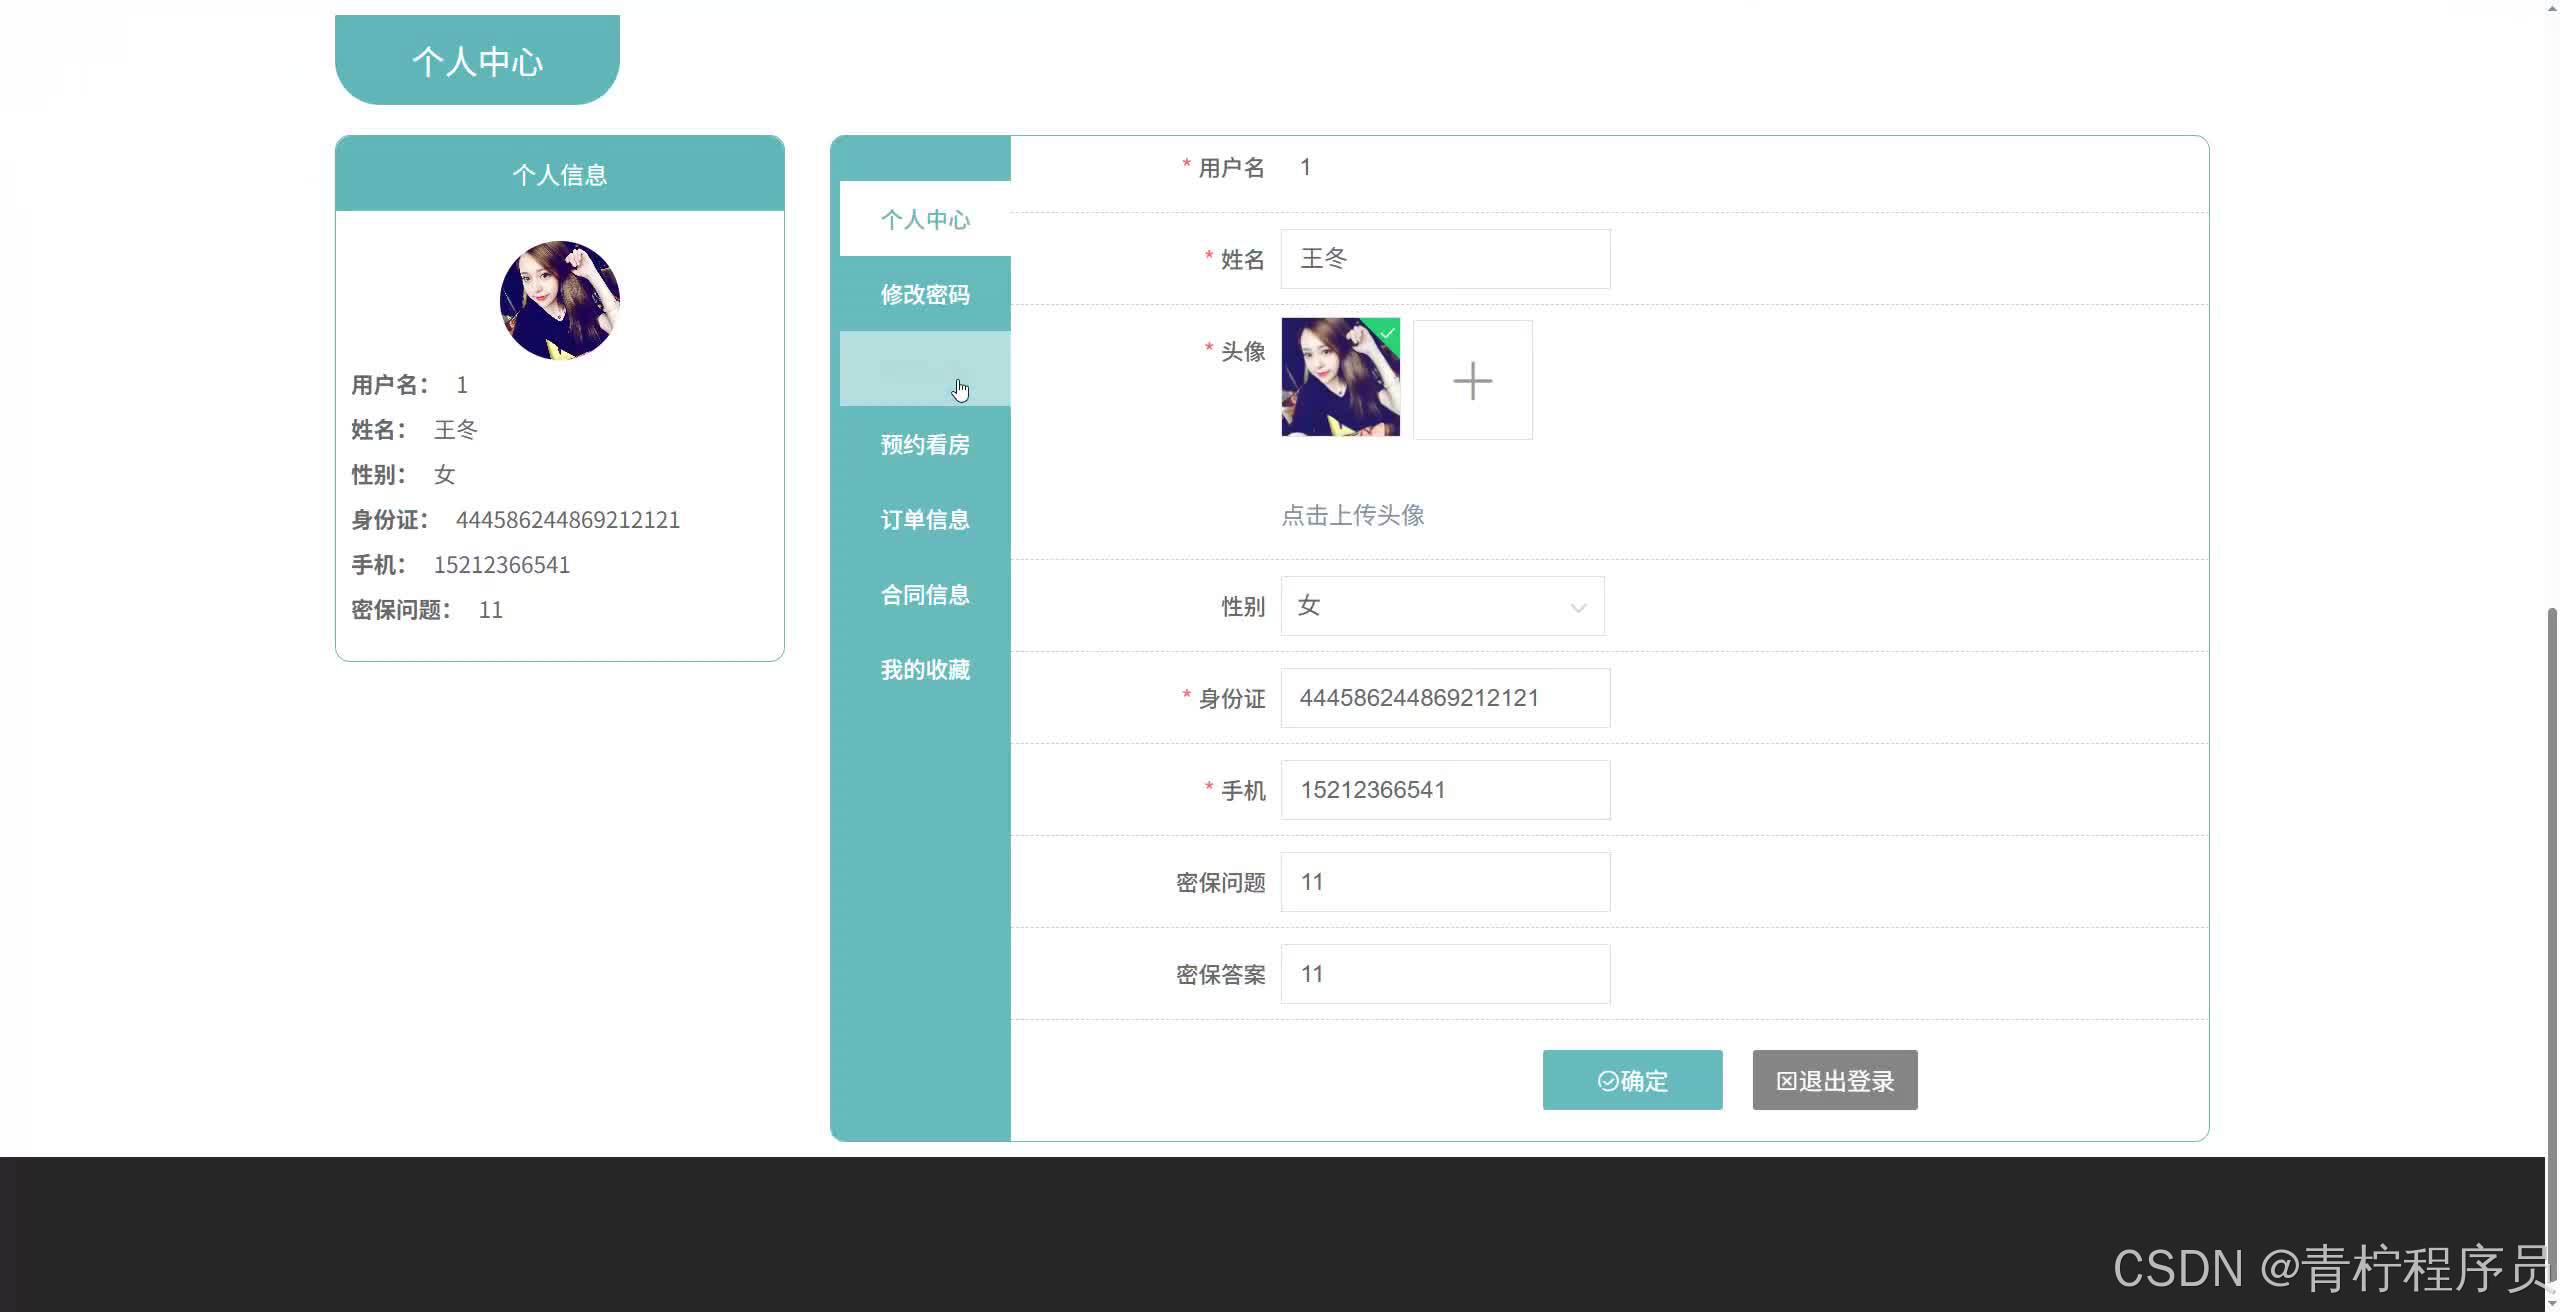Go to 我的收藏 section

925,669
